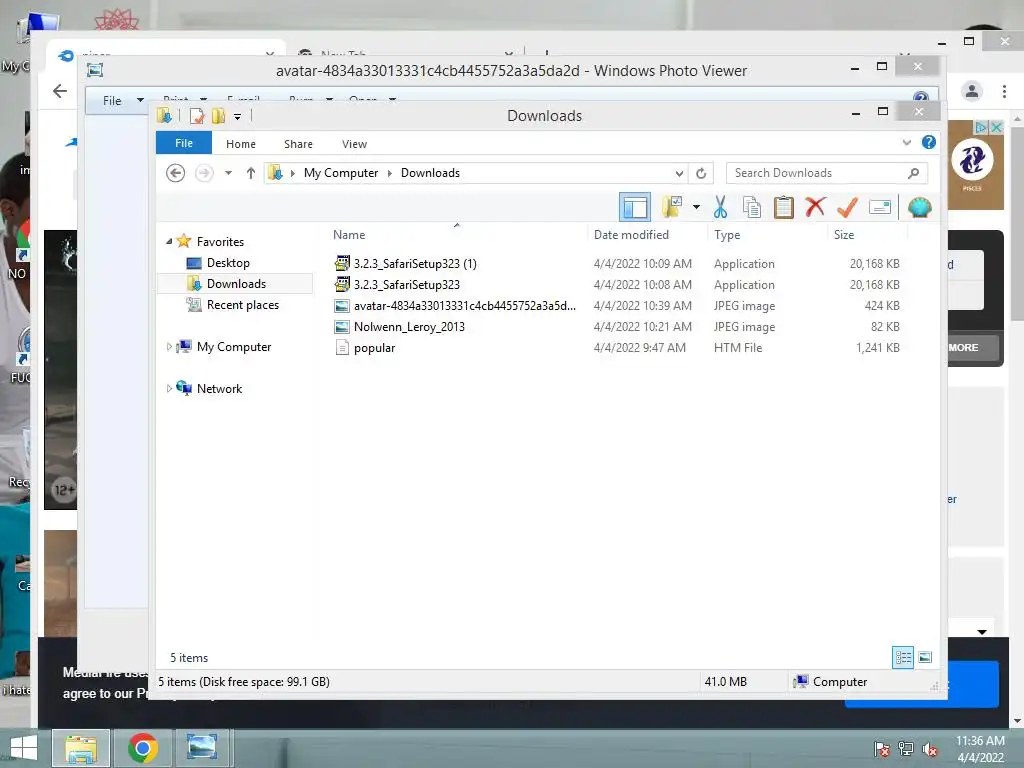The height and width of the screenshot is (768, 1024).
Task: Select the avatar-4834a33013331c4cb JPEG file
Action: 464,306
